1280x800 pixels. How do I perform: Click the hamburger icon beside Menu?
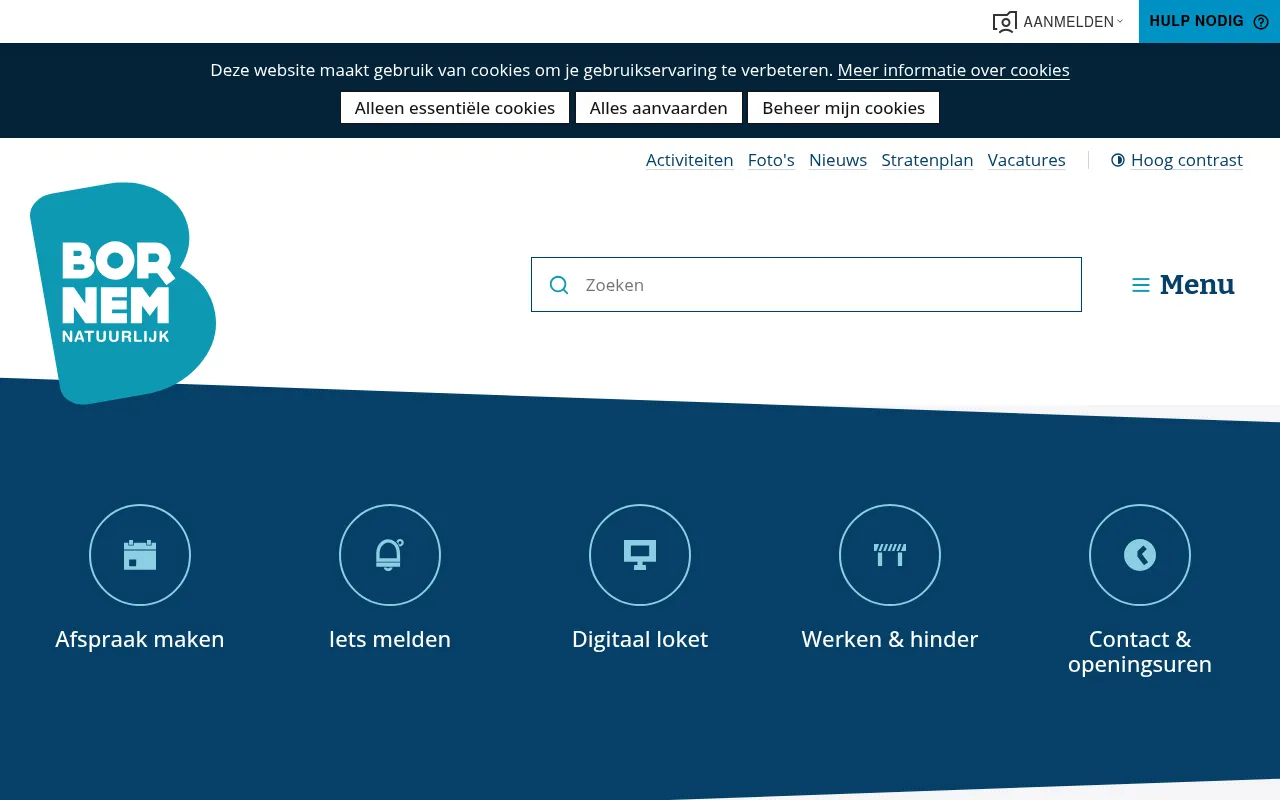point(1141,285)
